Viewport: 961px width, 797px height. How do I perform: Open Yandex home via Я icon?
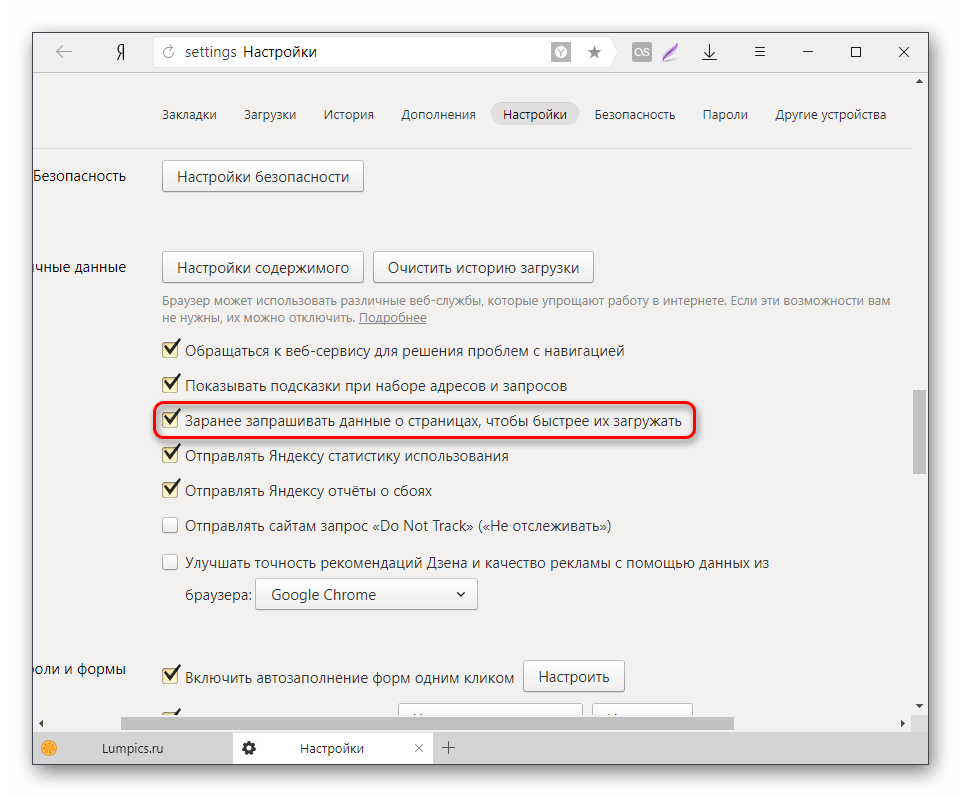(121, 52)
